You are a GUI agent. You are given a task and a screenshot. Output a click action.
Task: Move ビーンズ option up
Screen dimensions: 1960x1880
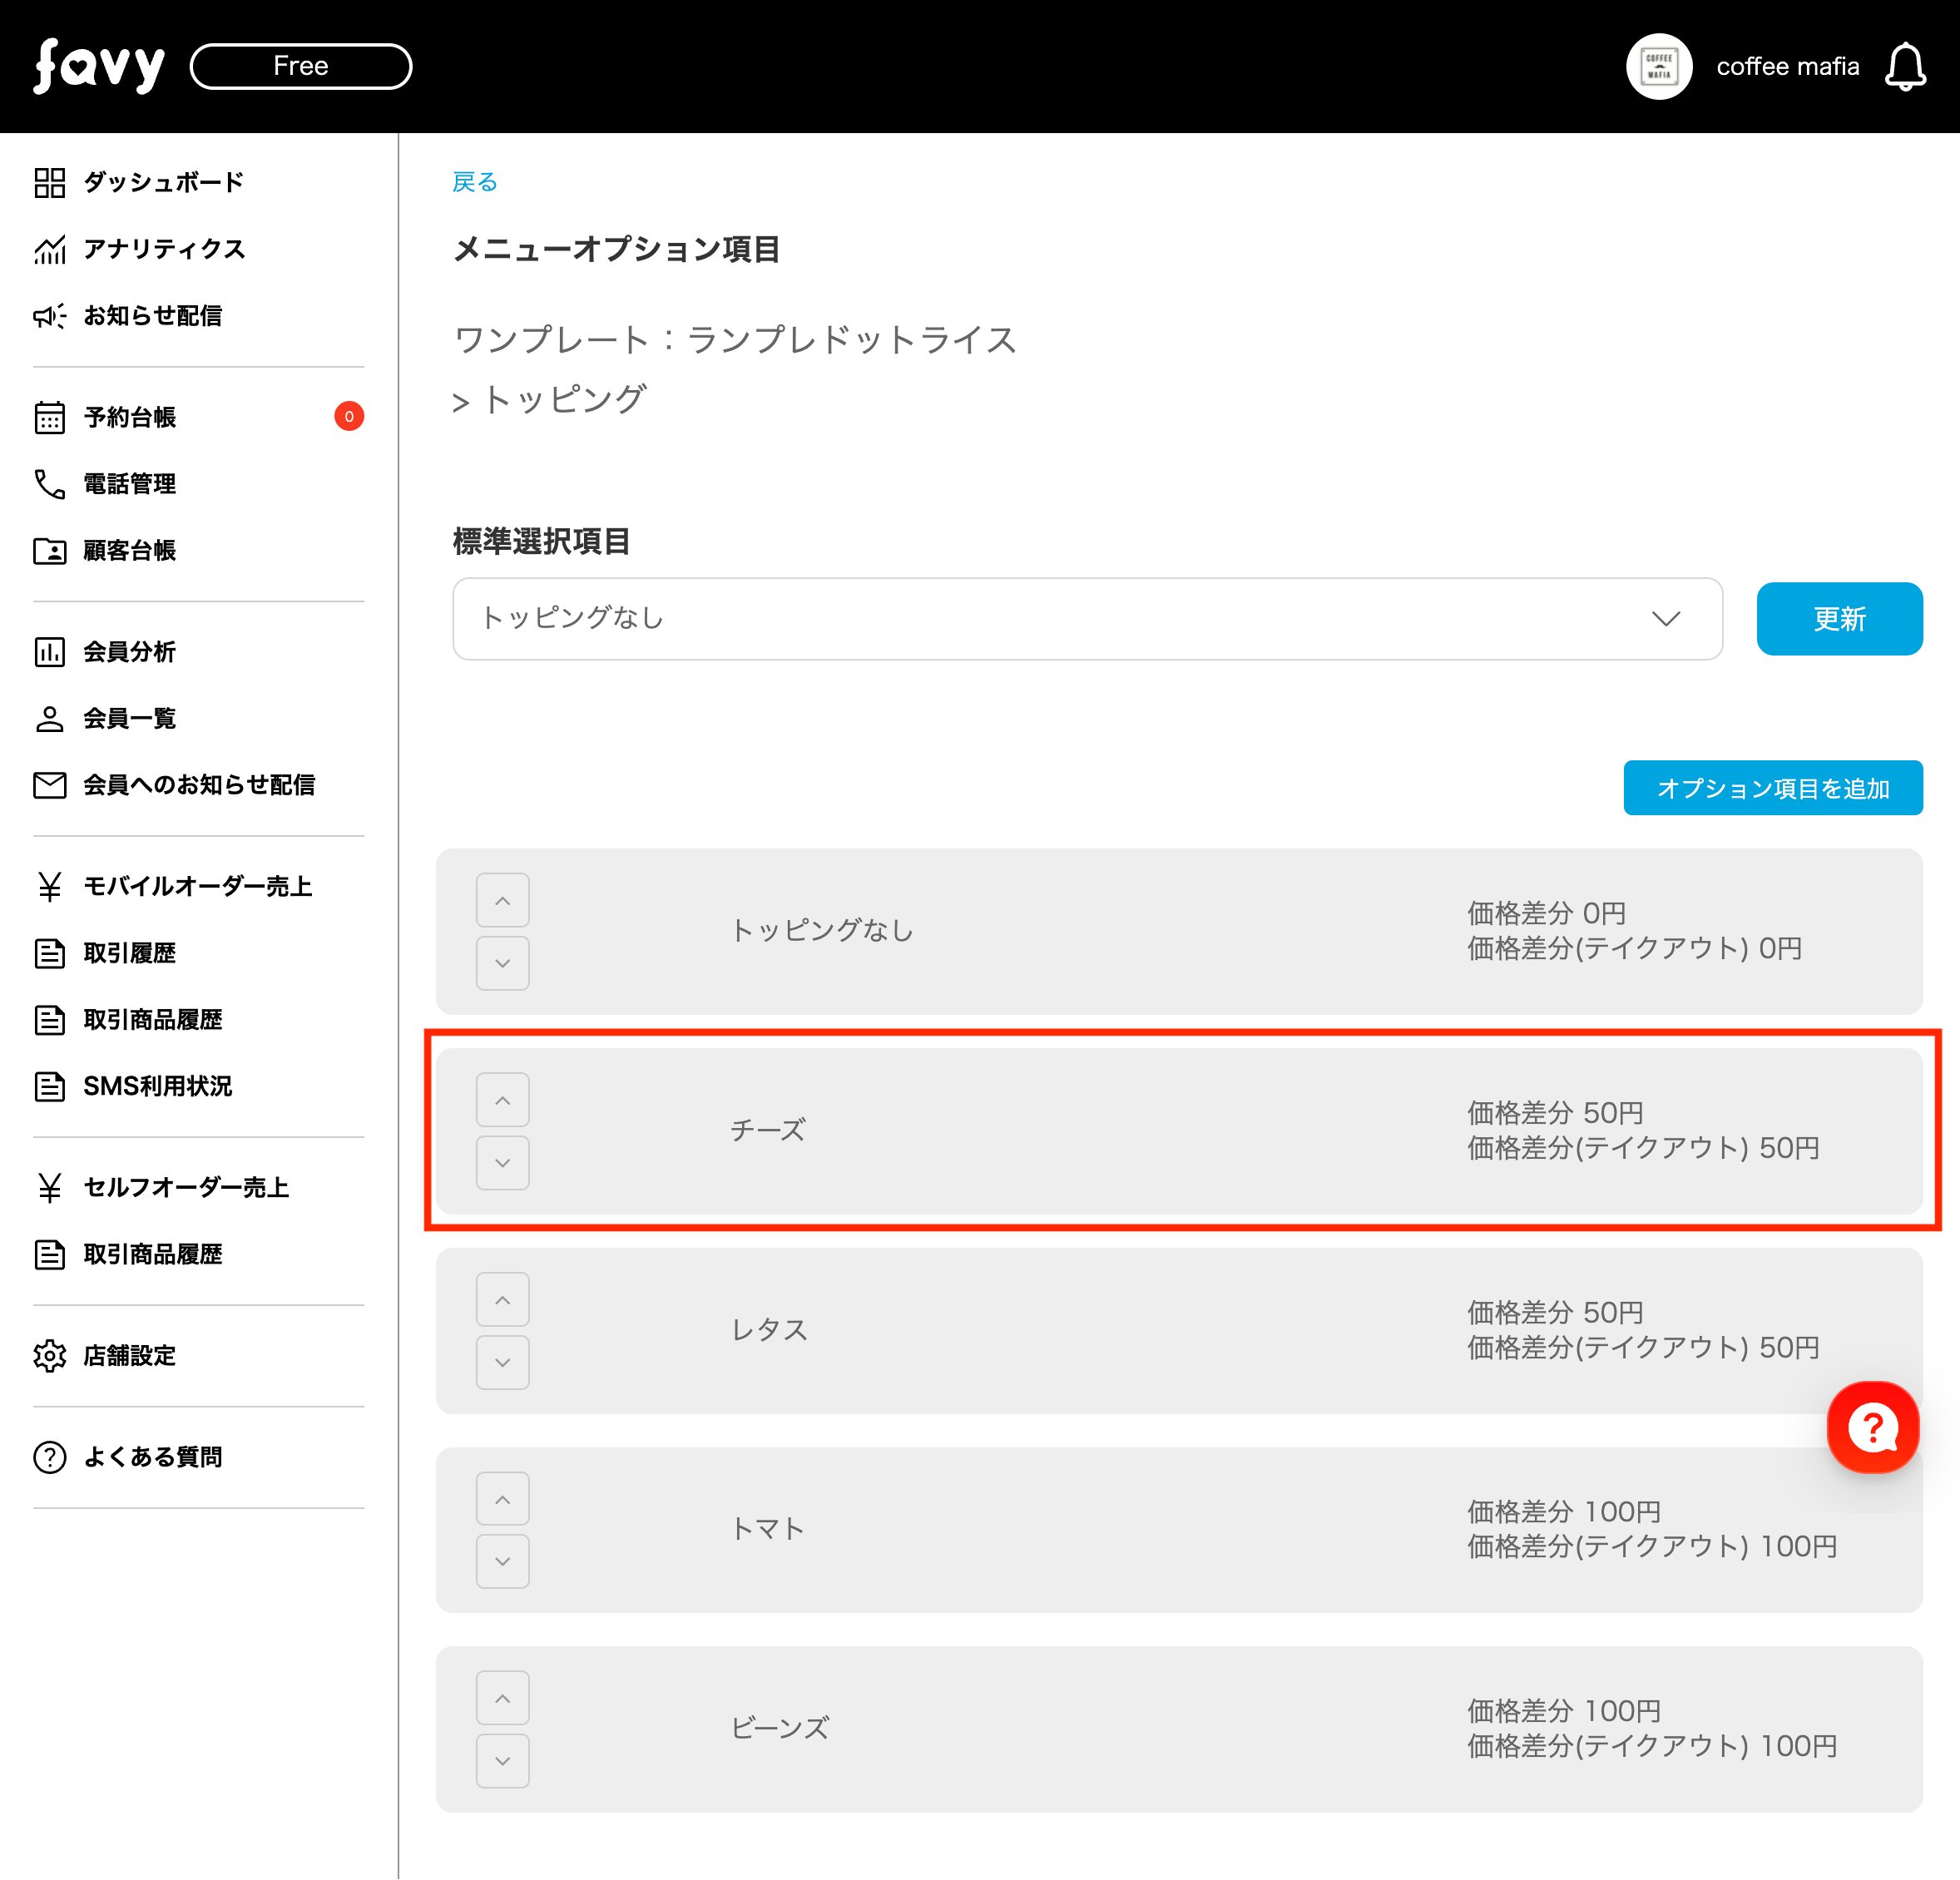[x=502, y=1698]
